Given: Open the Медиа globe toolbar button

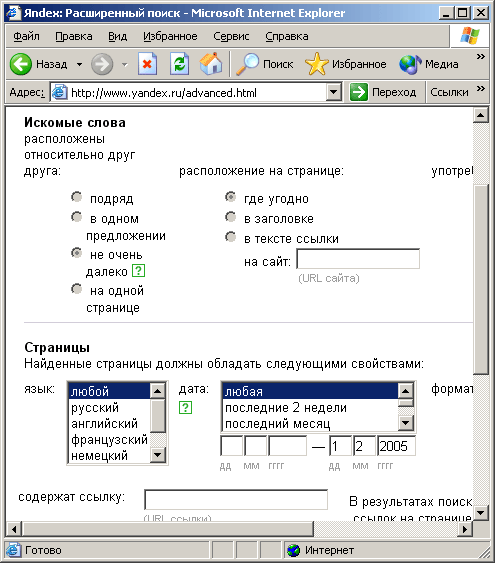Looking at the screenshot, I should pyautogui.click(x=429, y=64).
